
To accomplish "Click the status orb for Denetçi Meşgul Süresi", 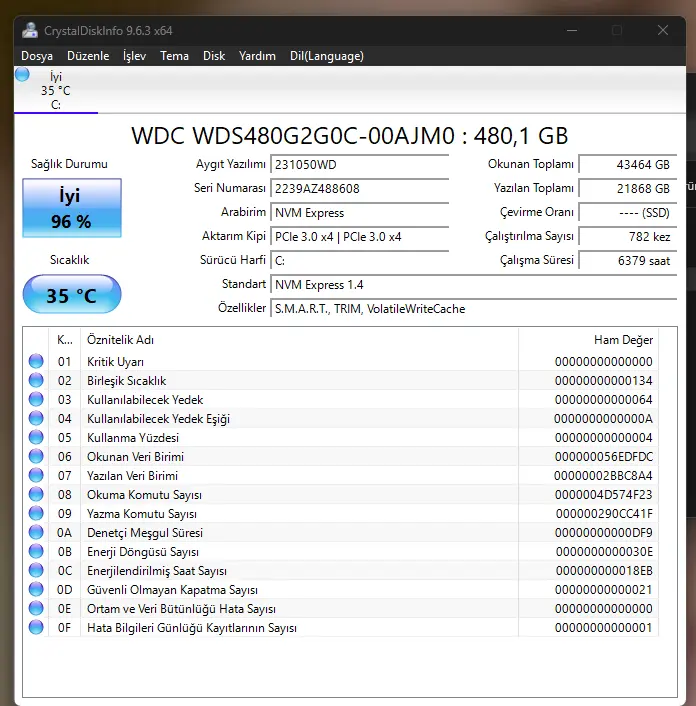I will pos(36,532).
